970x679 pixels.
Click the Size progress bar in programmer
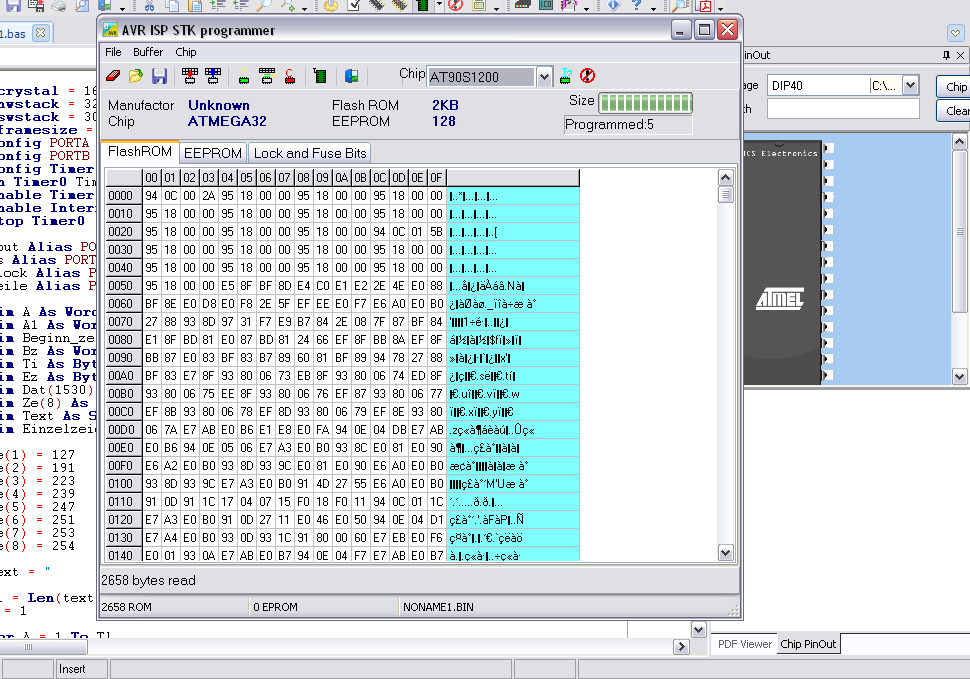645,103
